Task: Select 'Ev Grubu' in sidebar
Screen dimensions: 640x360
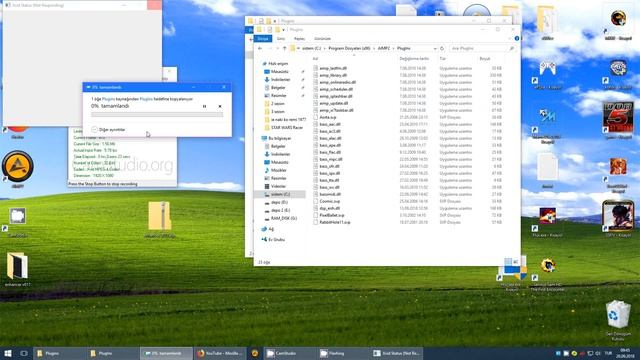Action: pyautogui.click(x=276, y=240)
